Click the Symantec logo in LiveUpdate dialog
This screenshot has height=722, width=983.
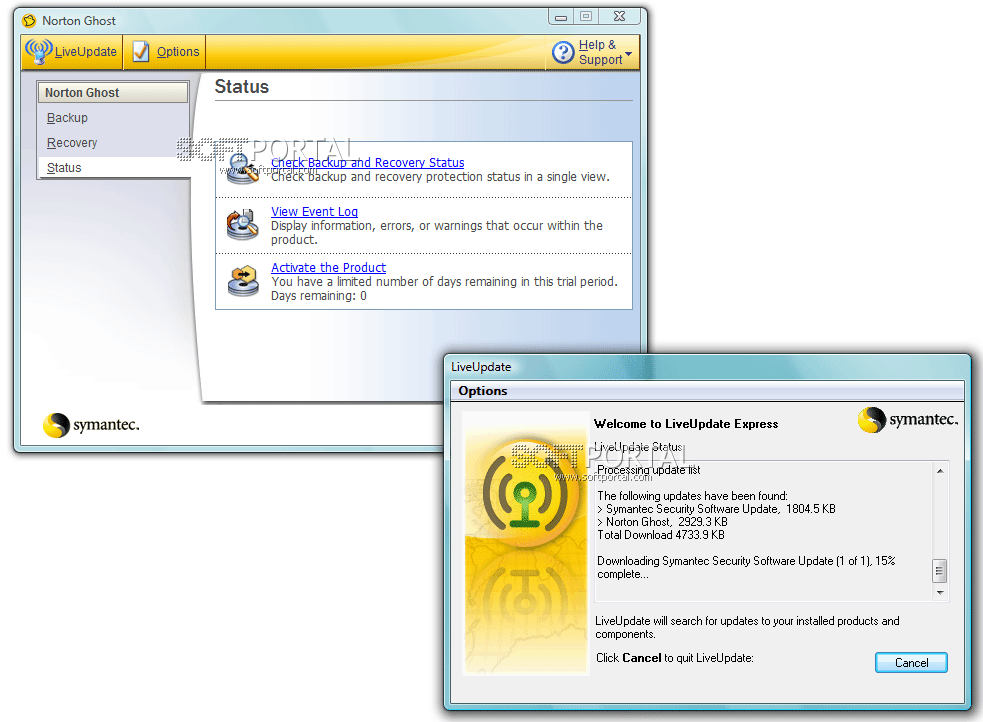908,419
